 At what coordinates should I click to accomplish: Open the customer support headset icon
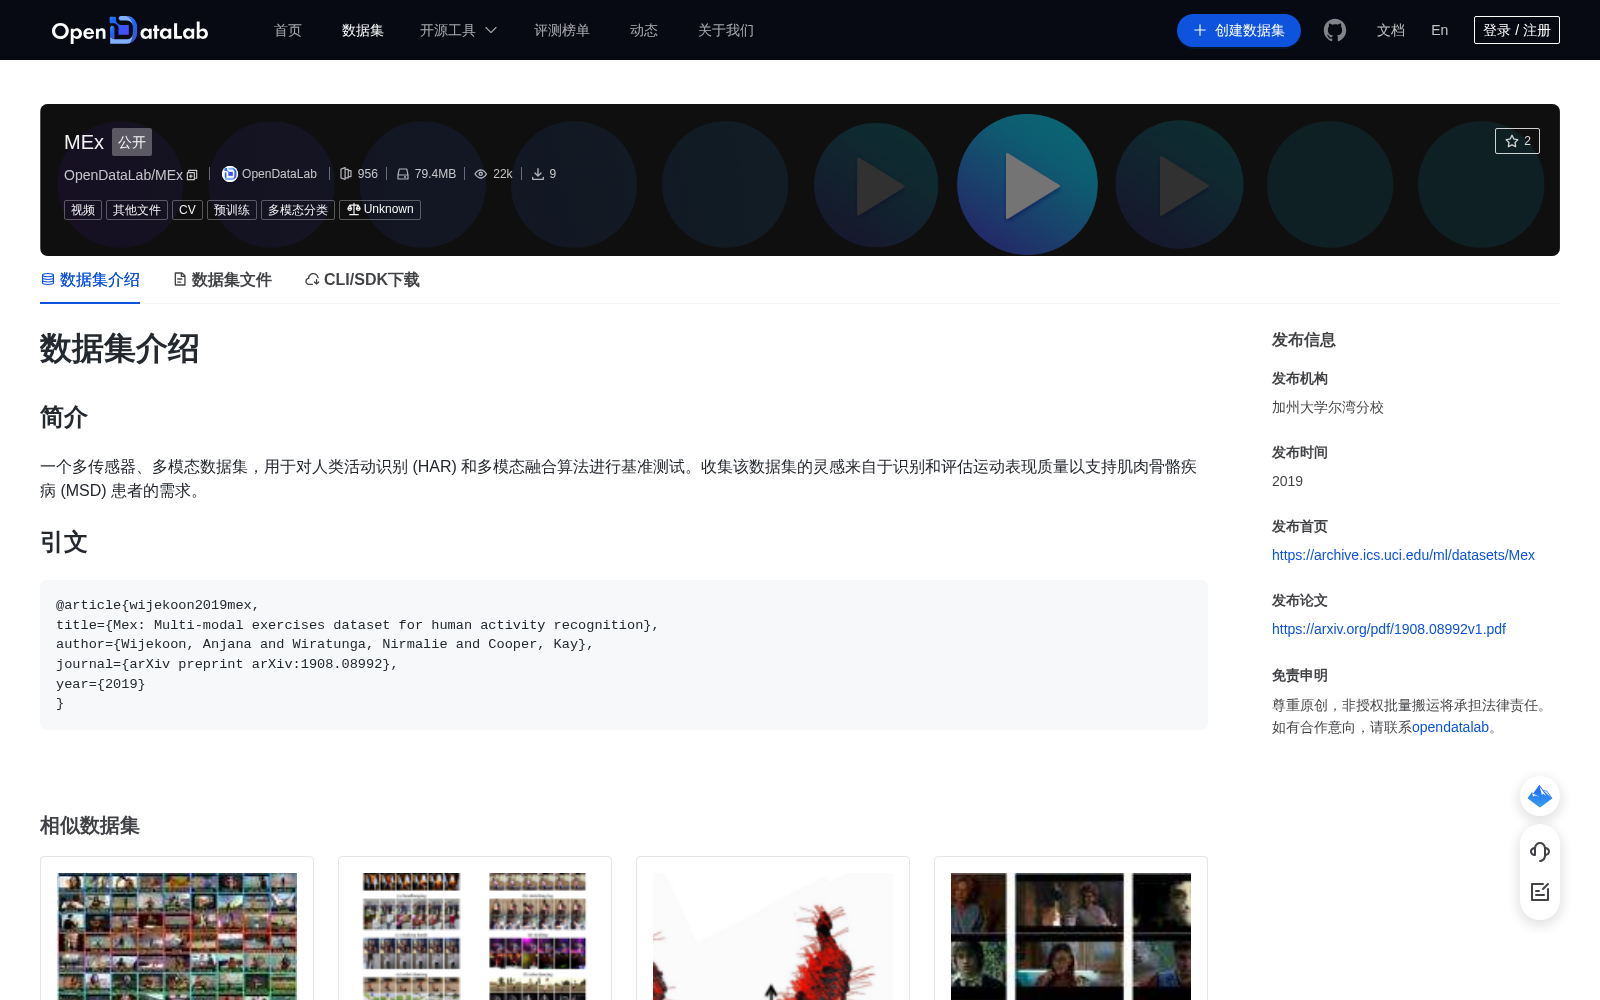[x=1540, y=852]
